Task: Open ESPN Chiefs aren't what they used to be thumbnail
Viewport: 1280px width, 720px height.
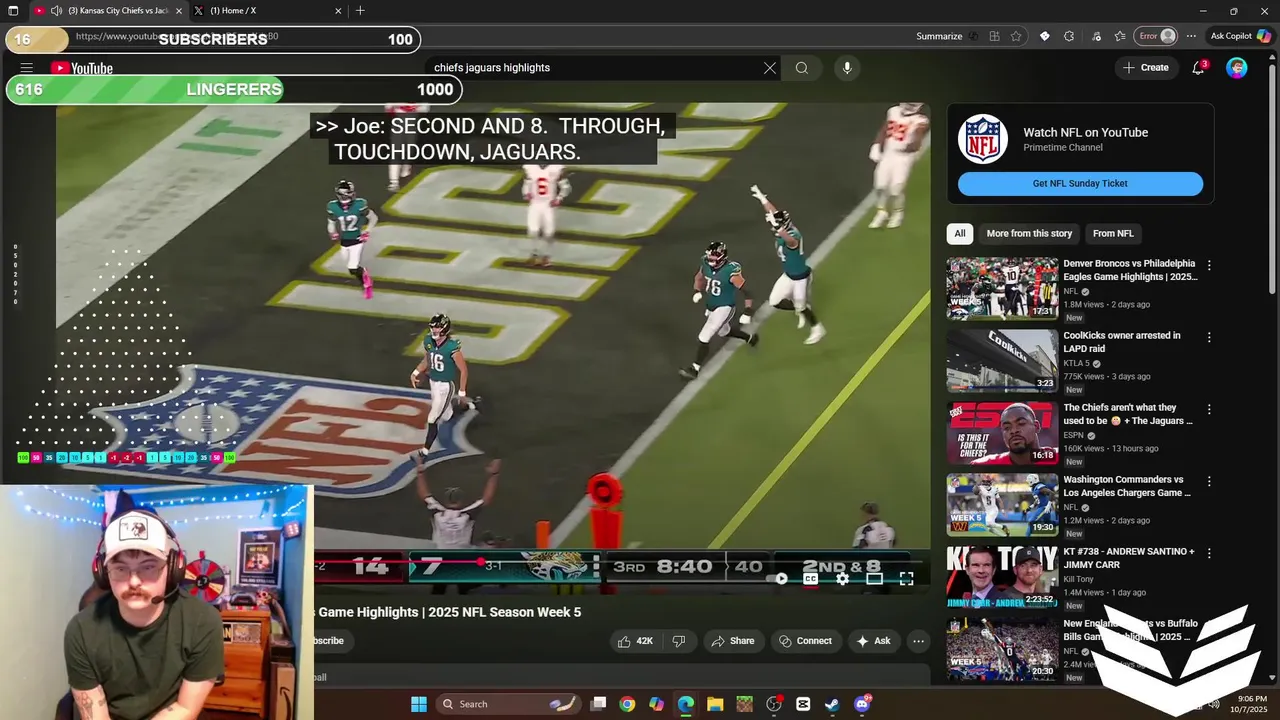Action: click(1002, 432)
